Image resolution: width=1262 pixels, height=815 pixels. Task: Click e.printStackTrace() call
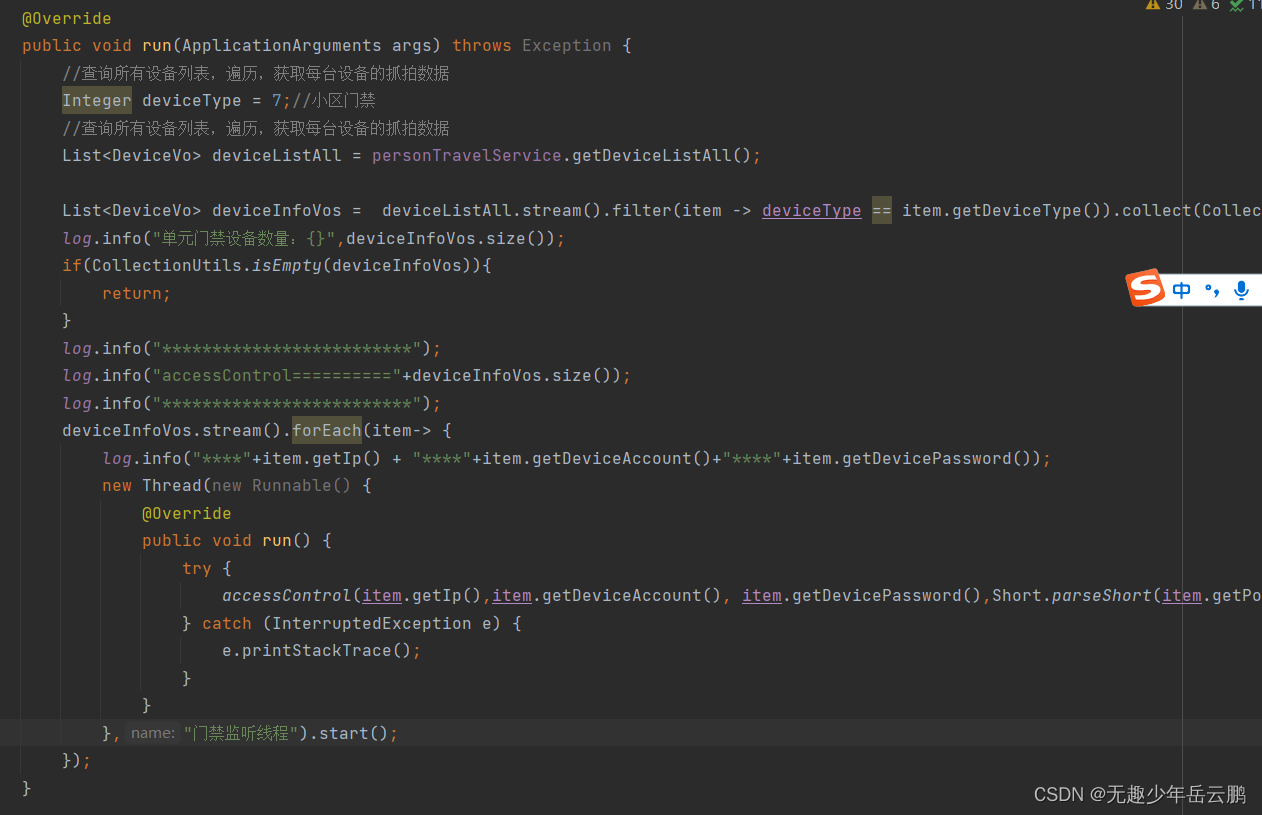tap(317, 650)
